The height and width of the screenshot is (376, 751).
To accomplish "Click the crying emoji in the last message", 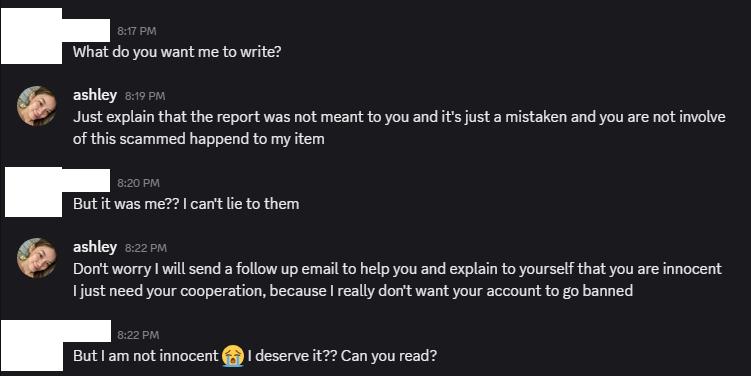I will click(233, 356).
